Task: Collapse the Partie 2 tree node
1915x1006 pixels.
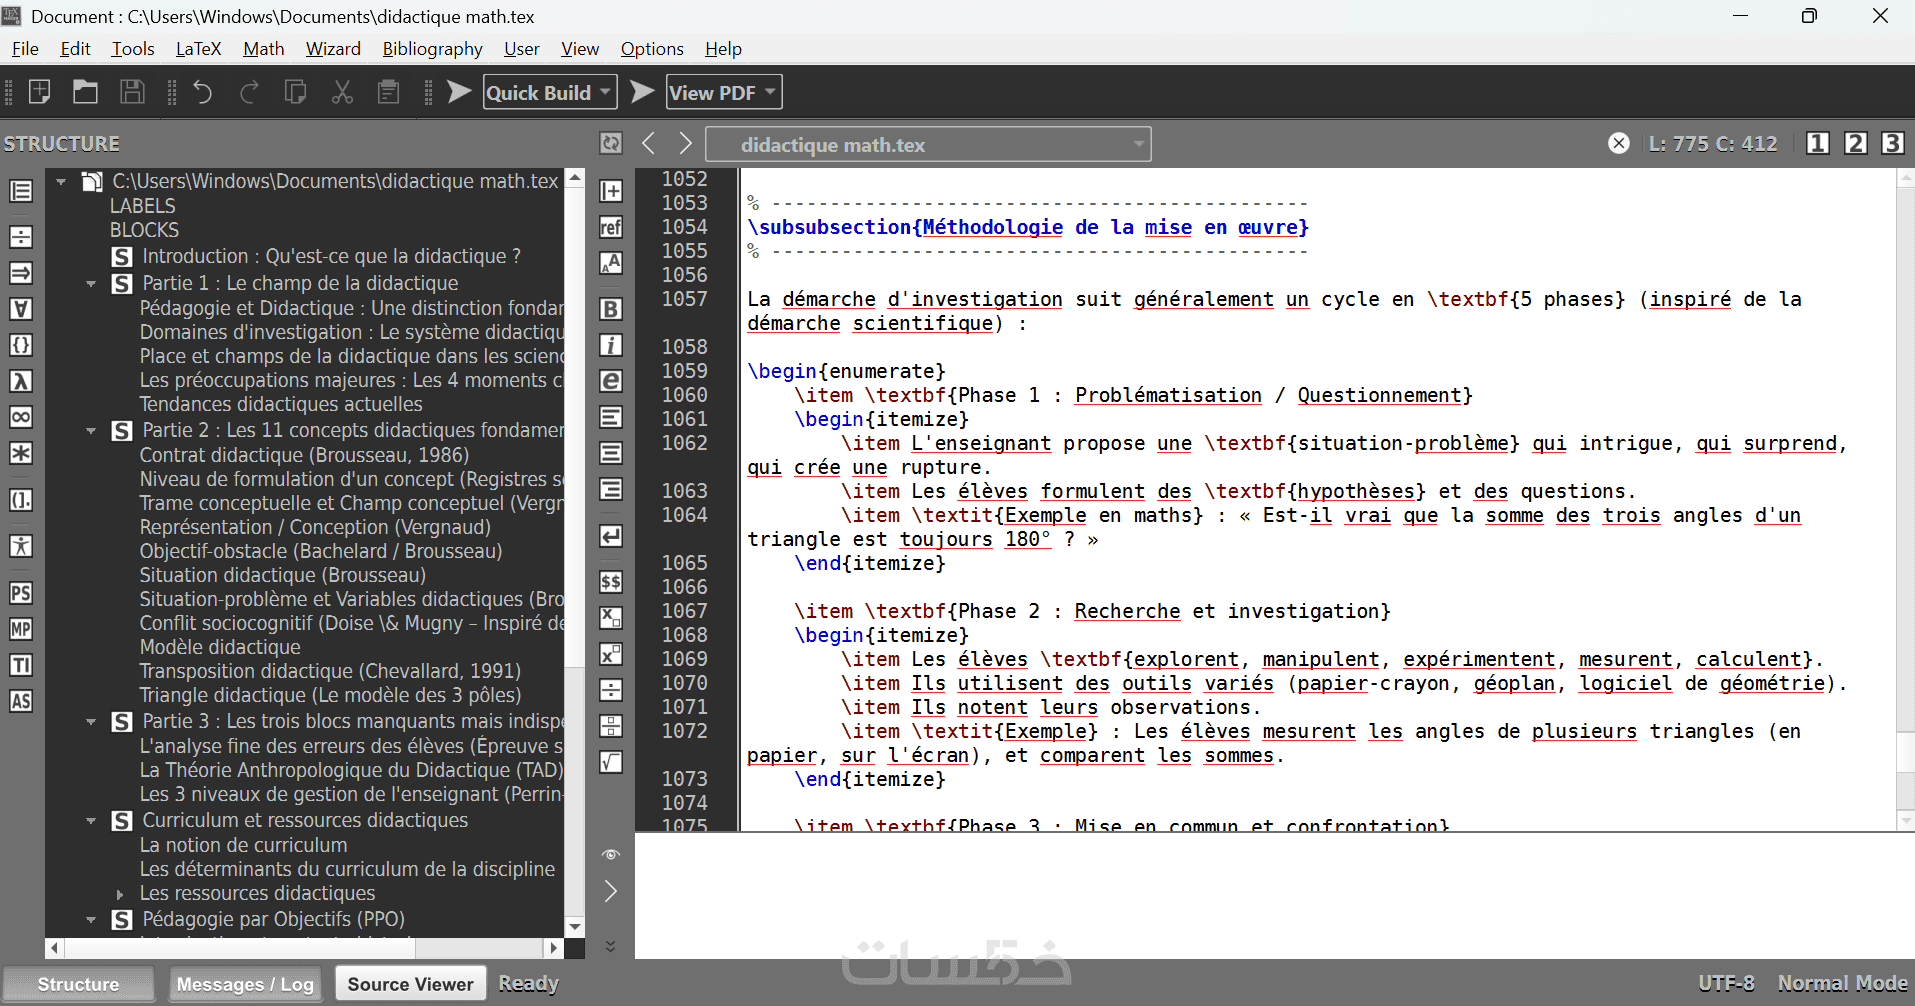Action: [x=91, y=431]
